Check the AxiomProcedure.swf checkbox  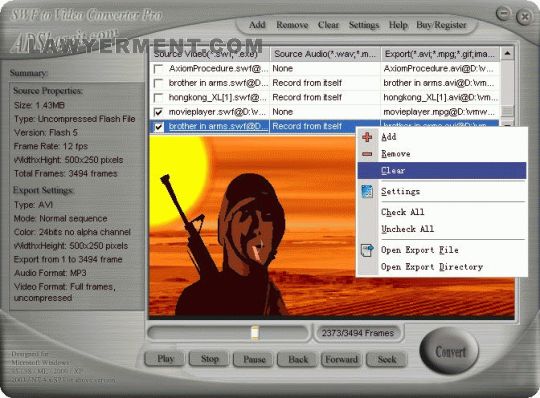158,69
